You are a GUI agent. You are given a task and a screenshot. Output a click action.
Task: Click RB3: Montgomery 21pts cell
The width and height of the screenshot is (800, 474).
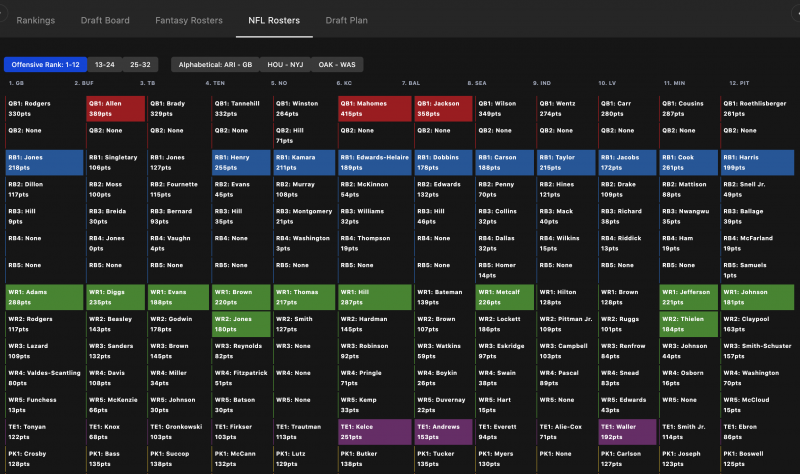click(305, 217)
